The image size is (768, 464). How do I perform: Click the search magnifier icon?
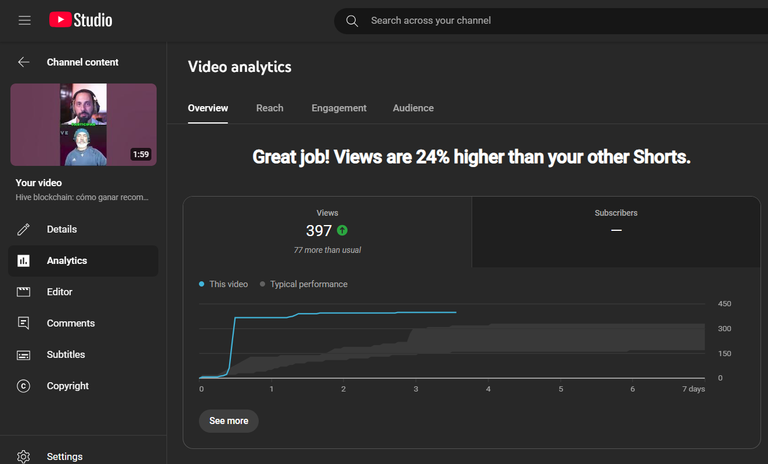pos(352,21)
